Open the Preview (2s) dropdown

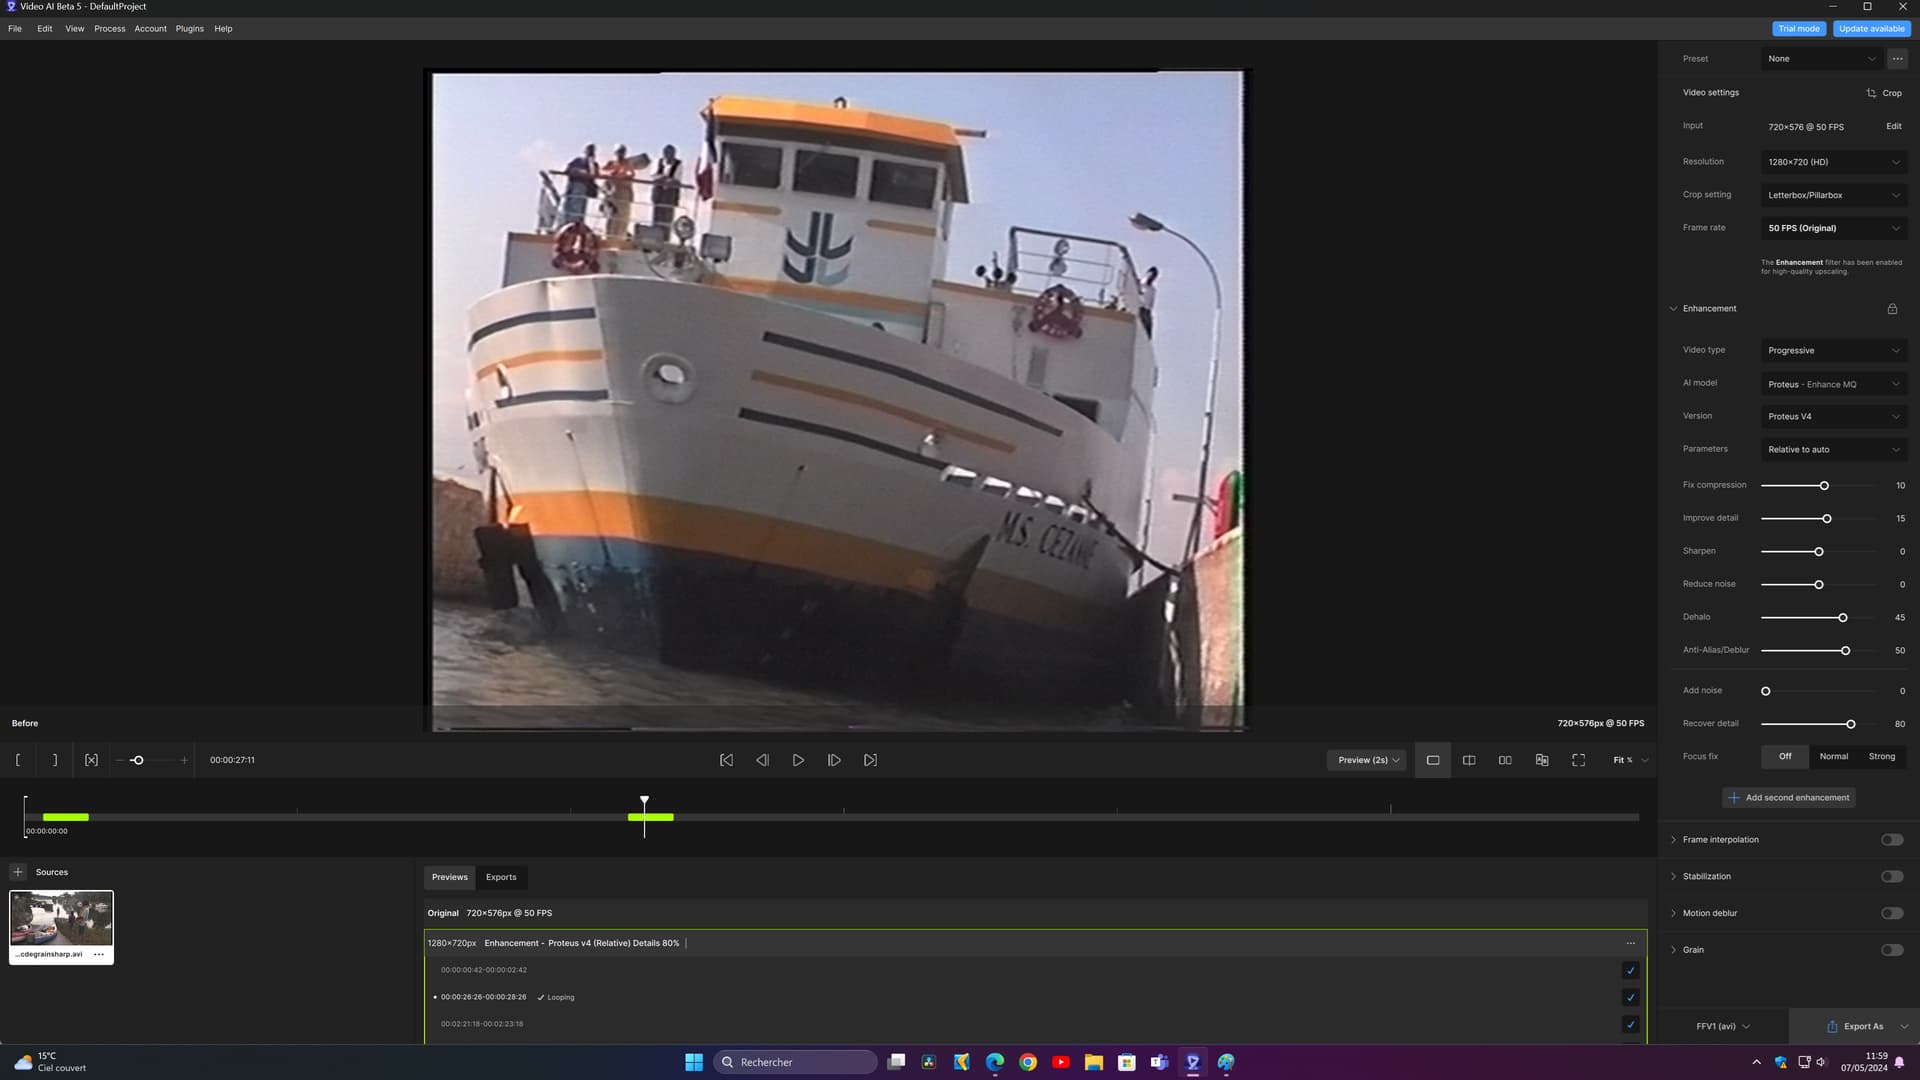pos(1367,760)
